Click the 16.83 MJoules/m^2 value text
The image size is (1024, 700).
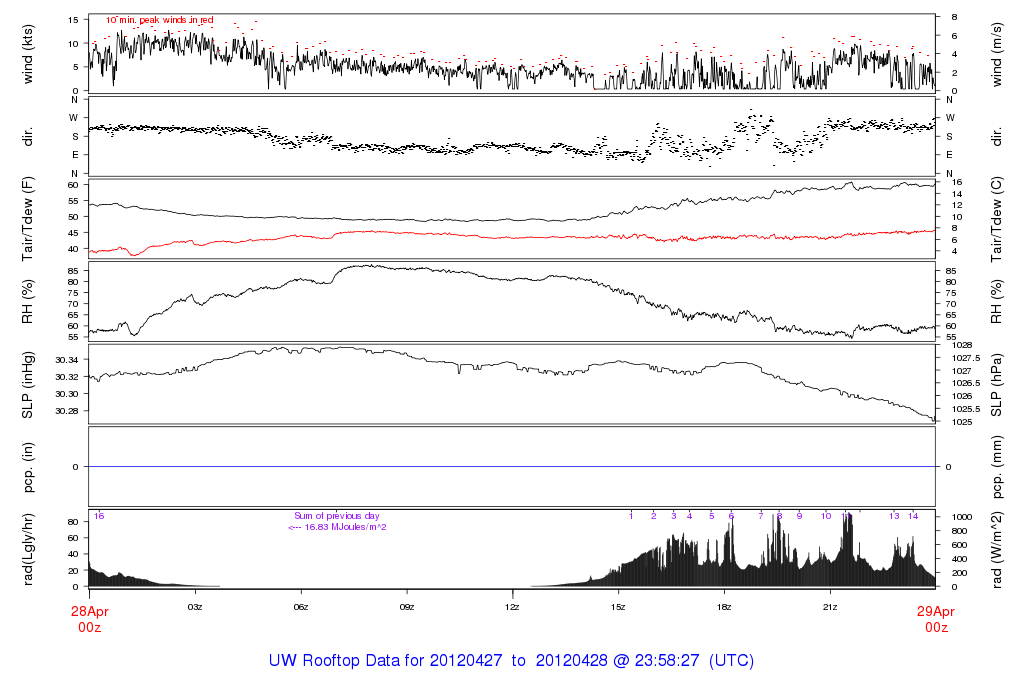point(337,527)
